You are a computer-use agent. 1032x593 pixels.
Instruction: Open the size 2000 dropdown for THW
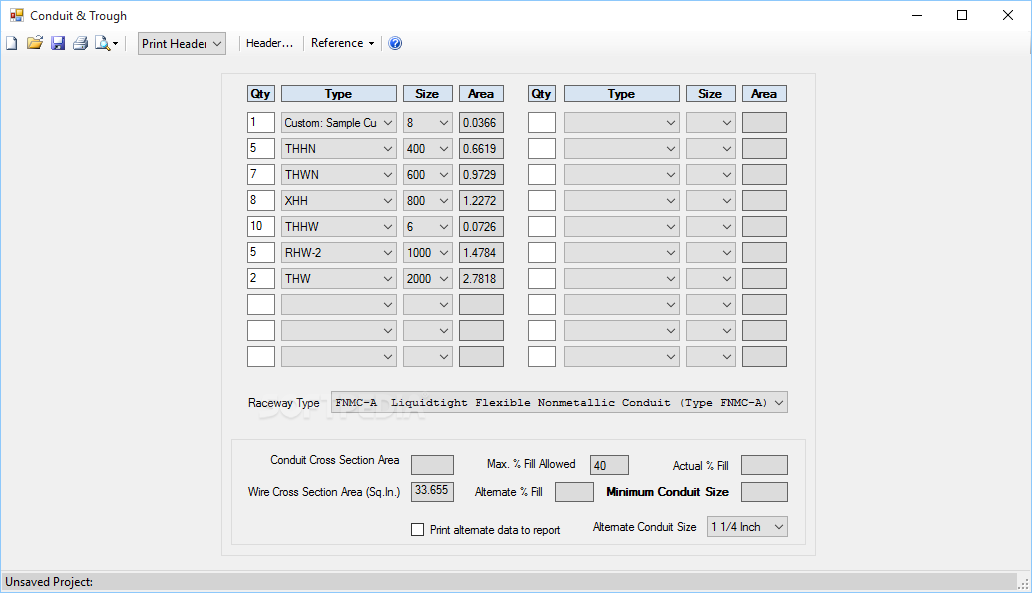(x=428, y=278)
